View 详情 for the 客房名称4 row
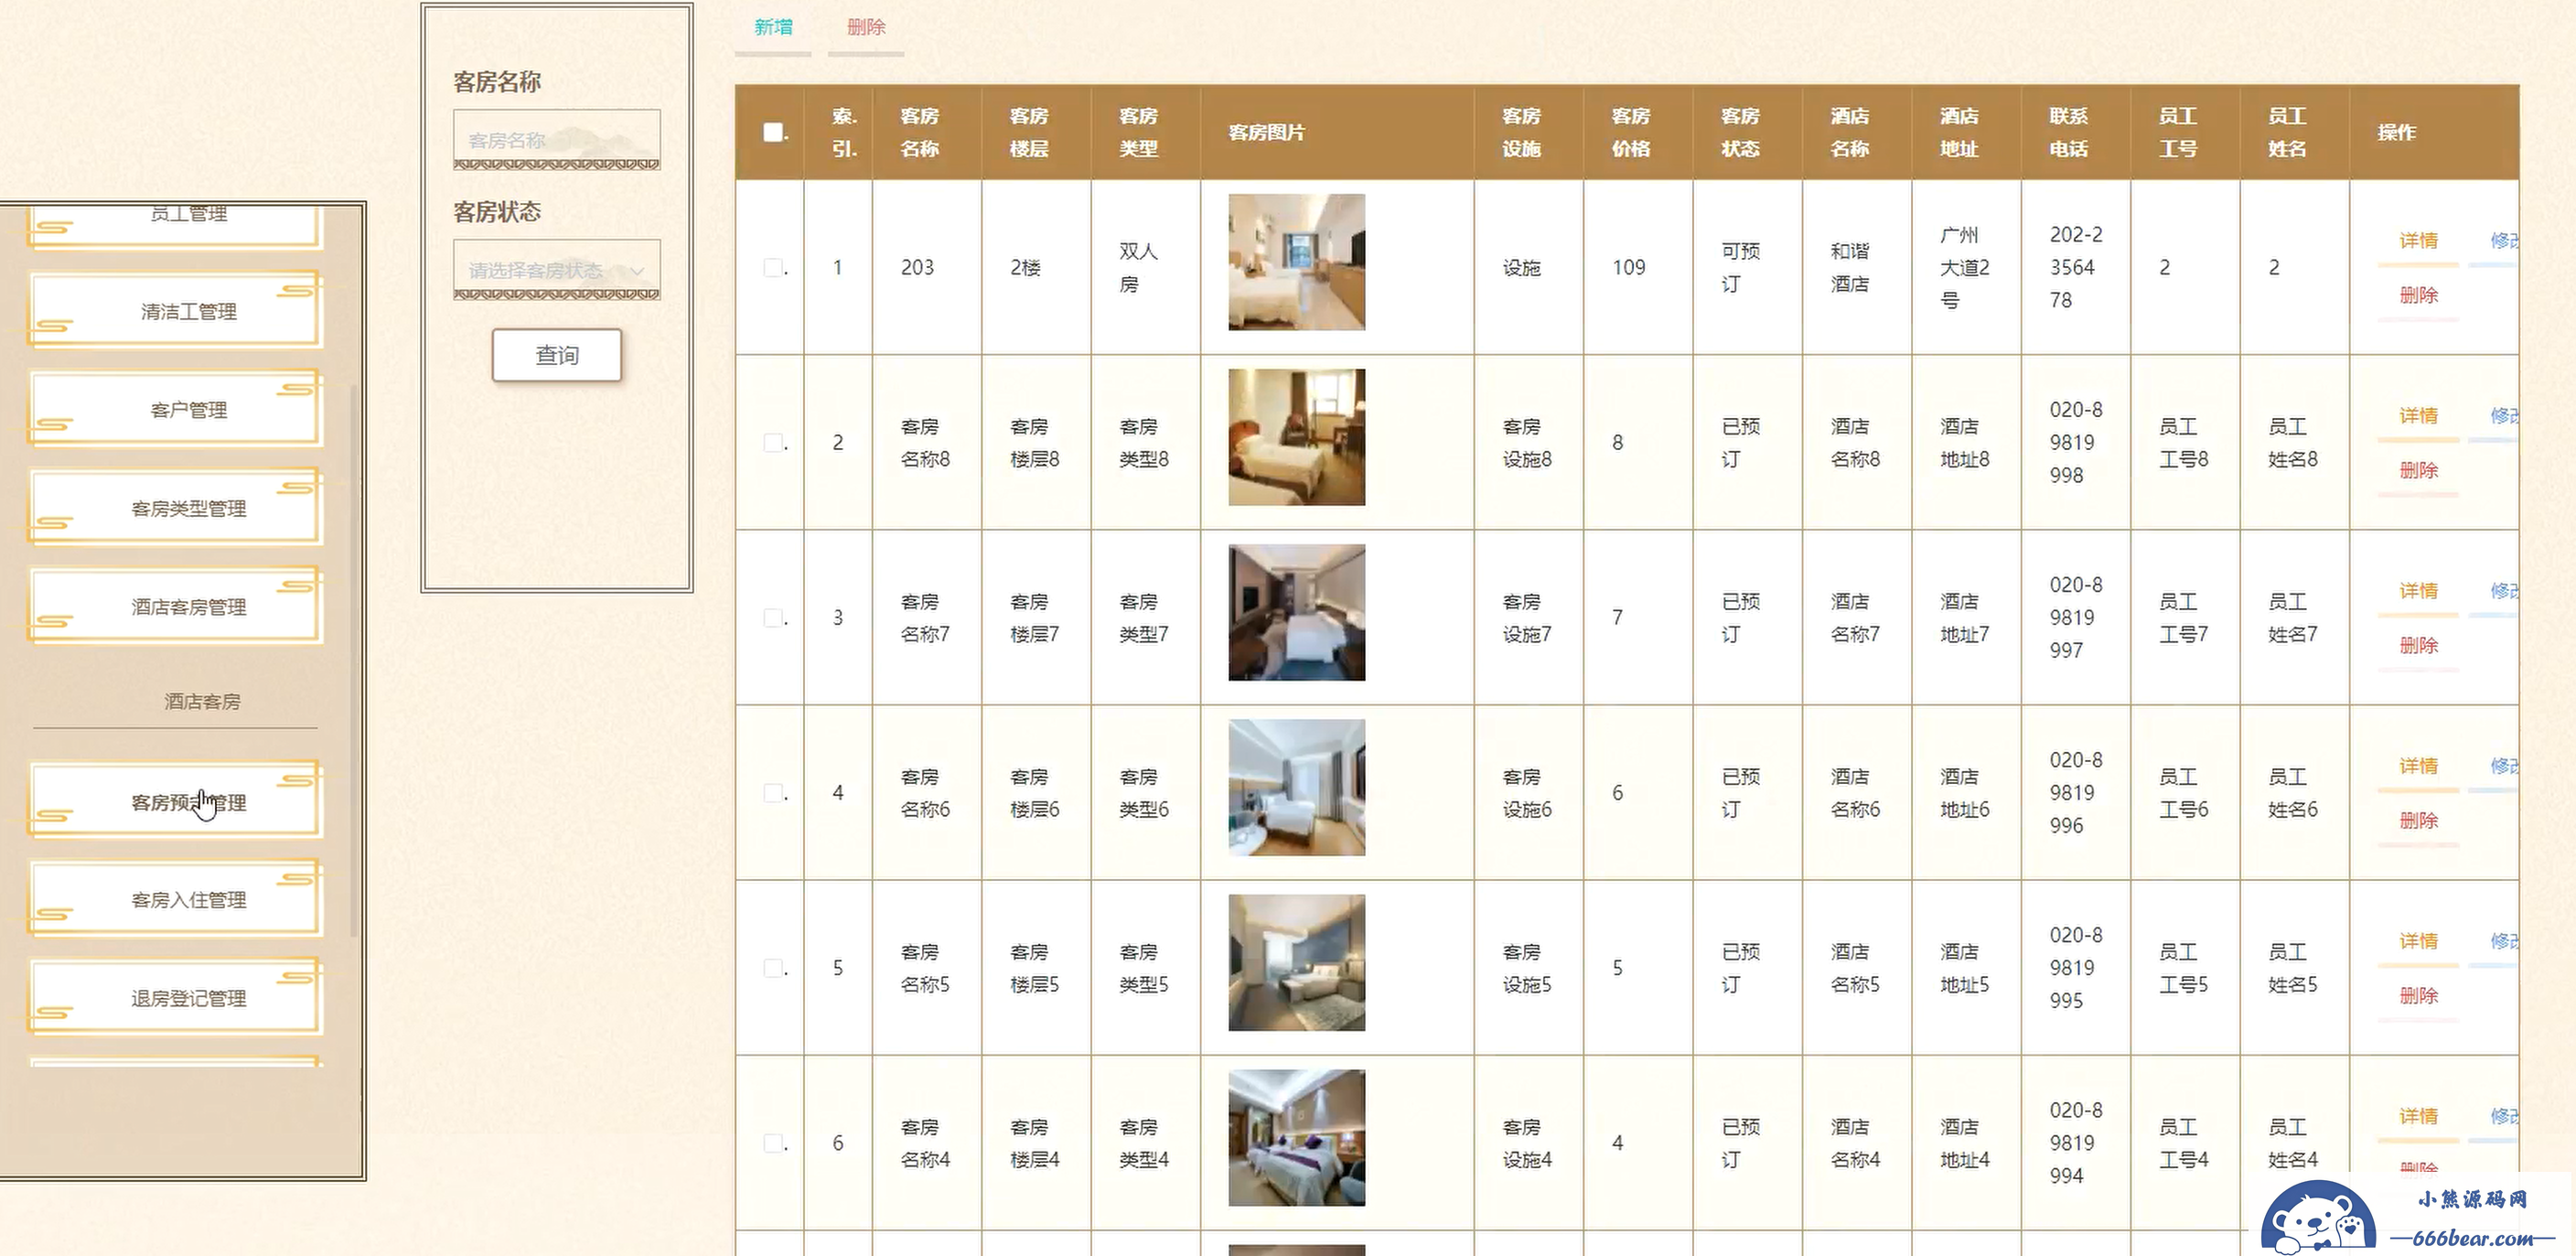Image resolution: width=2576 pixels, height=1256 pixels. [2418, 1116]
